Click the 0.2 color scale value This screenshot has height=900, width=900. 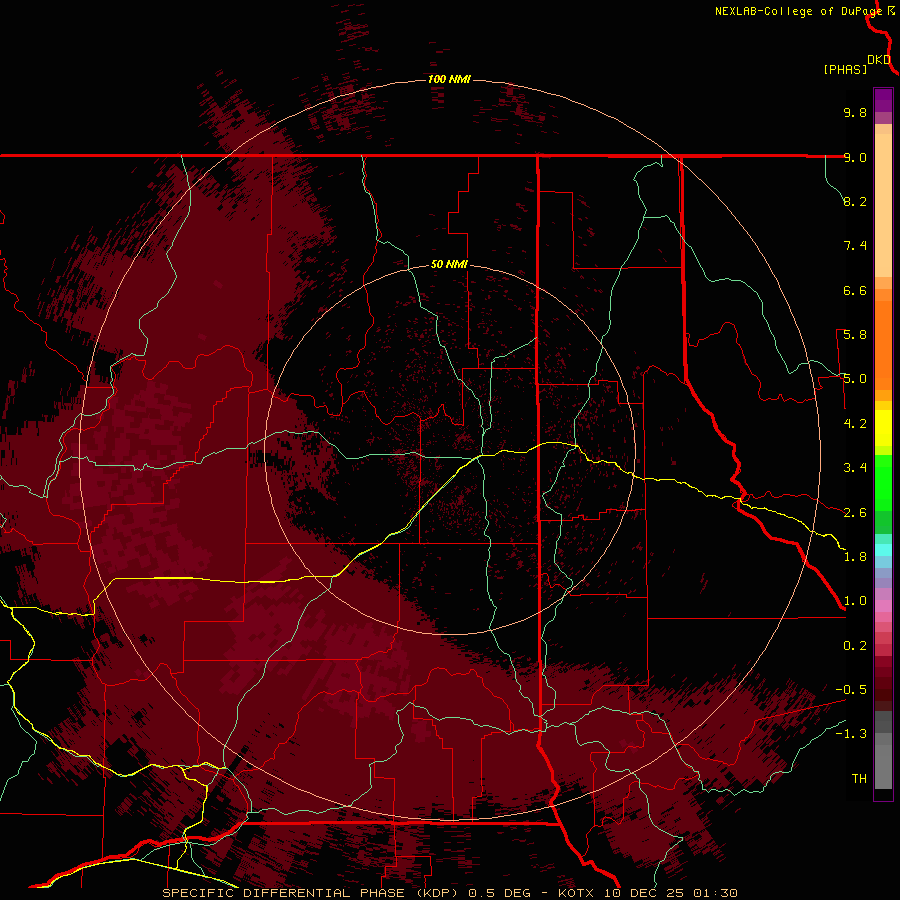coord(855,646)
